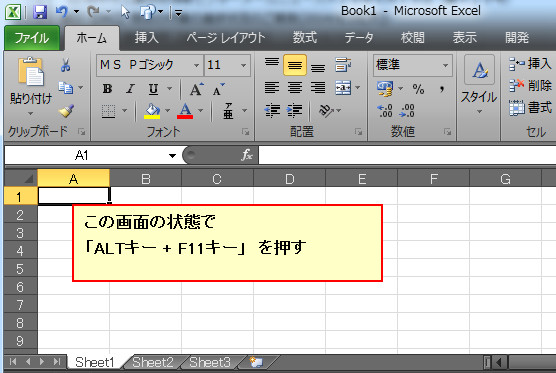Click the increase indent icon
This screenshot has height=373, width=556.
[x=294, y=111]
